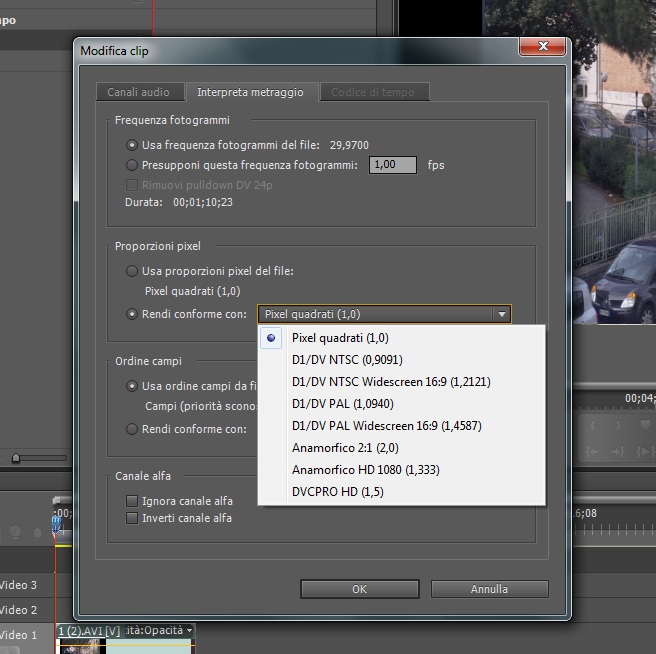Enable Ignora canale alfa checkbox
The image size is (656, 654).
click(x=132, y=501)
